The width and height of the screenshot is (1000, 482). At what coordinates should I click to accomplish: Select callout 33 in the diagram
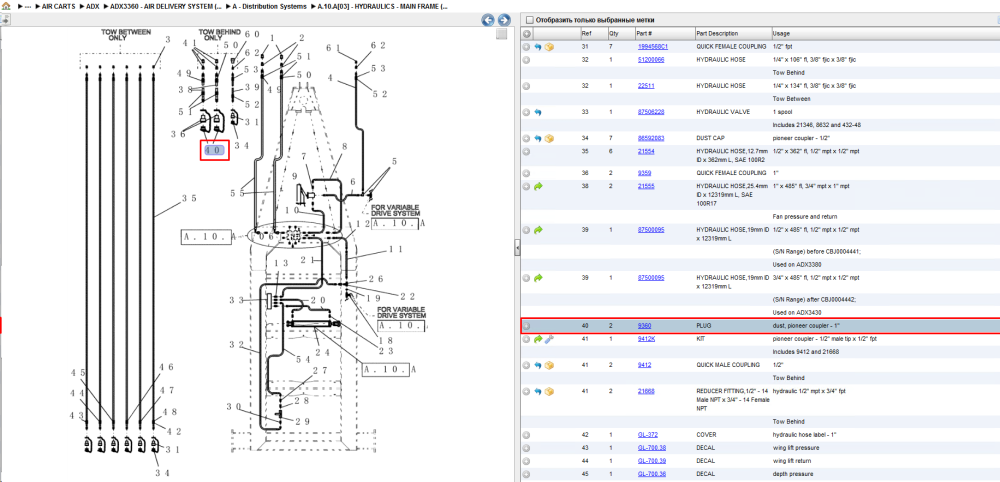click(x=237, y=300)
